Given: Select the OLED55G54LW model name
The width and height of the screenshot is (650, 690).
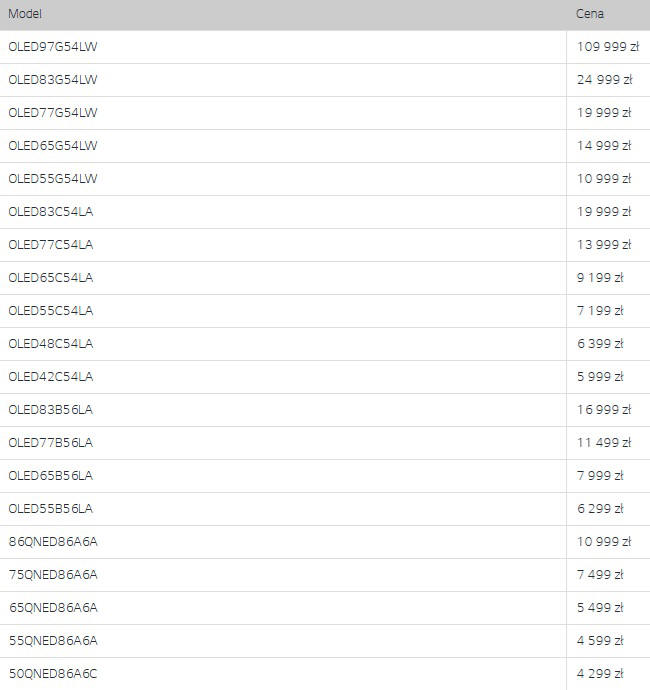Looking at the screenshot, I should coord(53,179).
